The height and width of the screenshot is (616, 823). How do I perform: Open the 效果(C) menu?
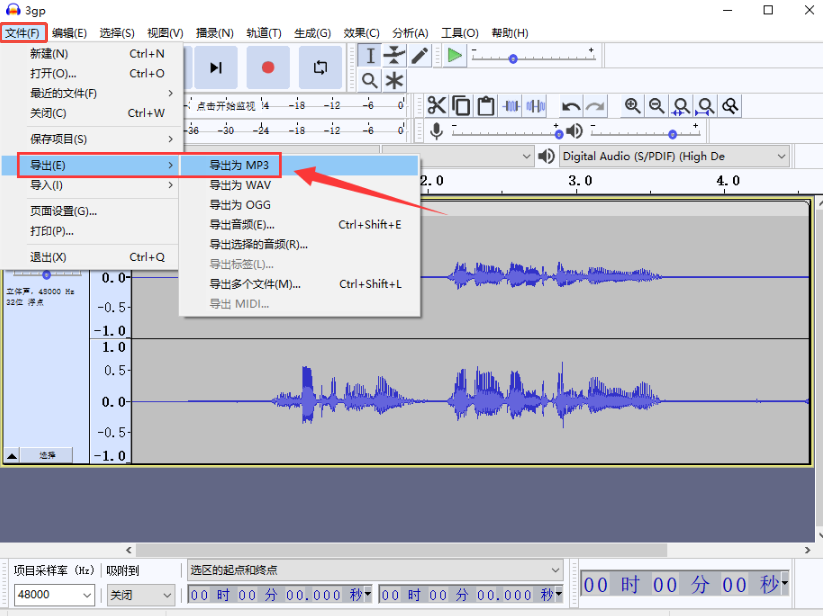(x=362, y=33)
